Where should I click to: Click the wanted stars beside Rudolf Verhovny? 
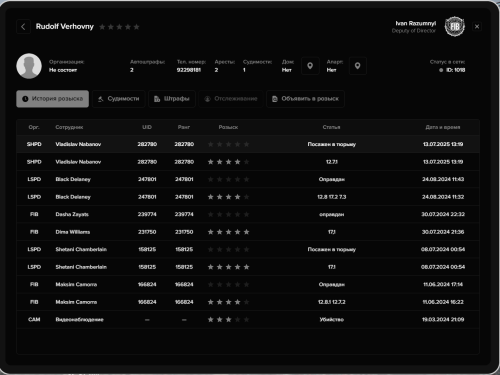pyautogui.click(x=119, y=27)
